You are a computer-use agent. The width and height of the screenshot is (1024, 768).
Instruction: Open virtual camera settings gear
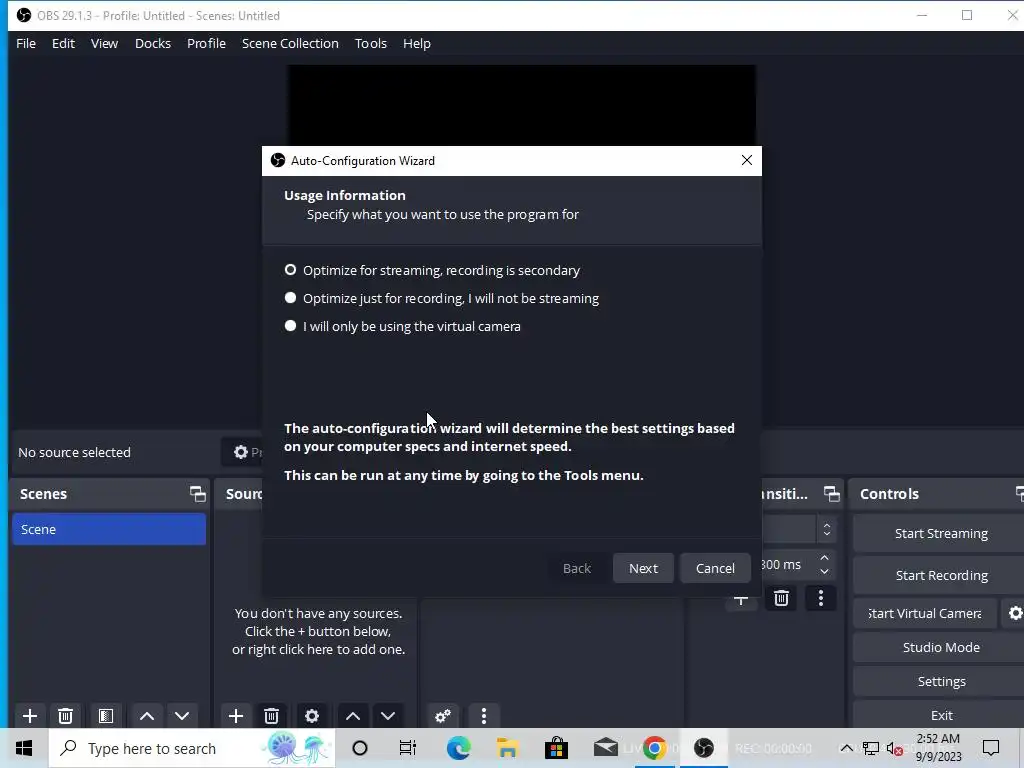[x=1014, y=613]
